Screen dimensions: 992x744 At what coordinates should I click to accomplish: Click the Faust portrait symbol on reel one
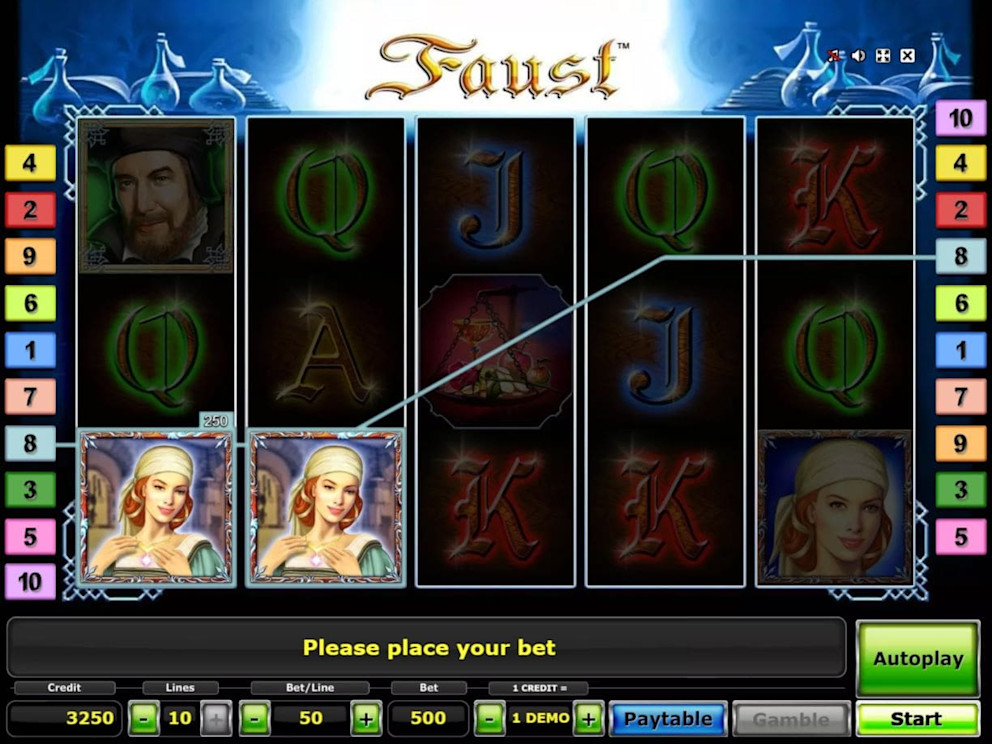tap(156, 196)
